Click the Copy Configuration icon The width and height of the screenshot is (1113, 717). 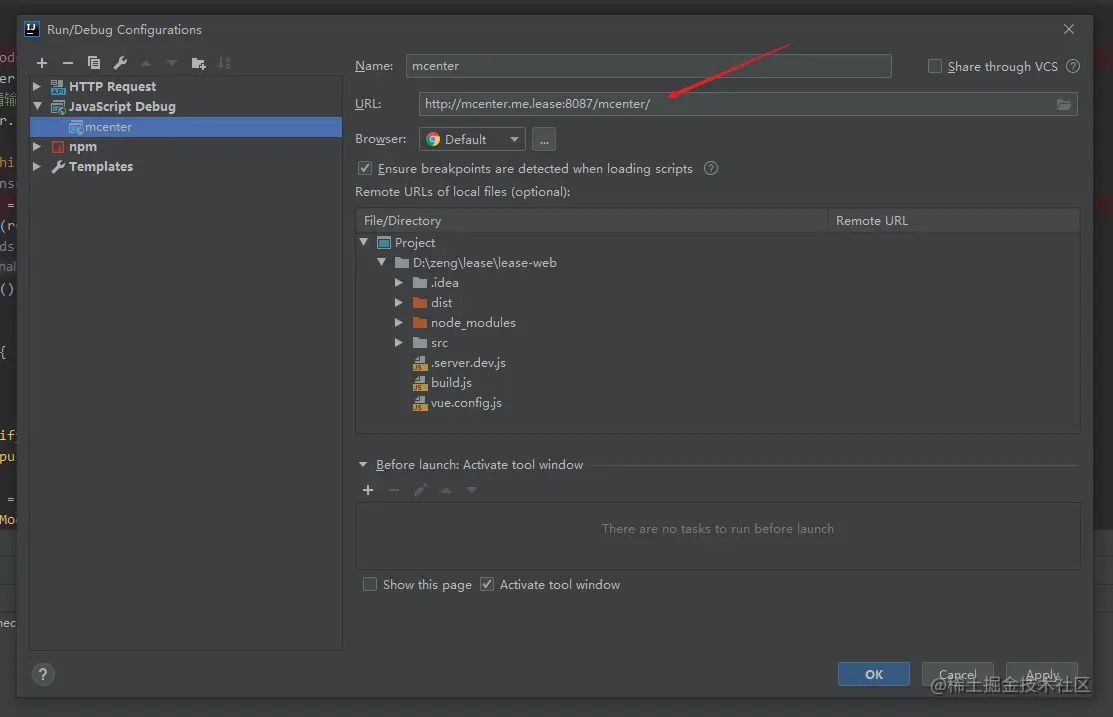(94, 63)
